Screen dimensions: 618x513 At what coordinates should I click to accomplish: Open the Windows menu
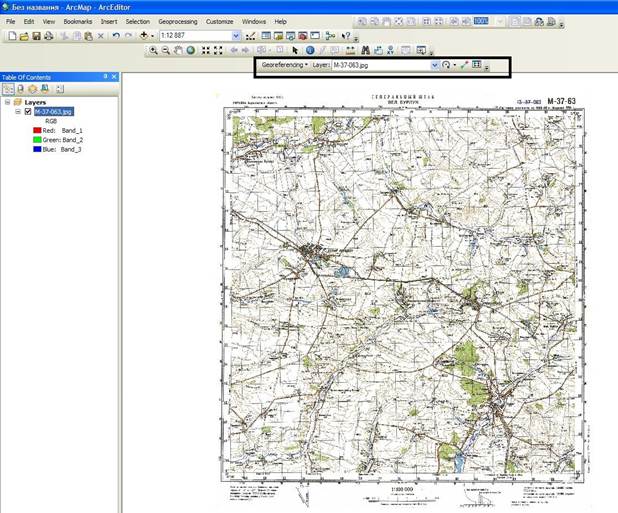point(254,22)
